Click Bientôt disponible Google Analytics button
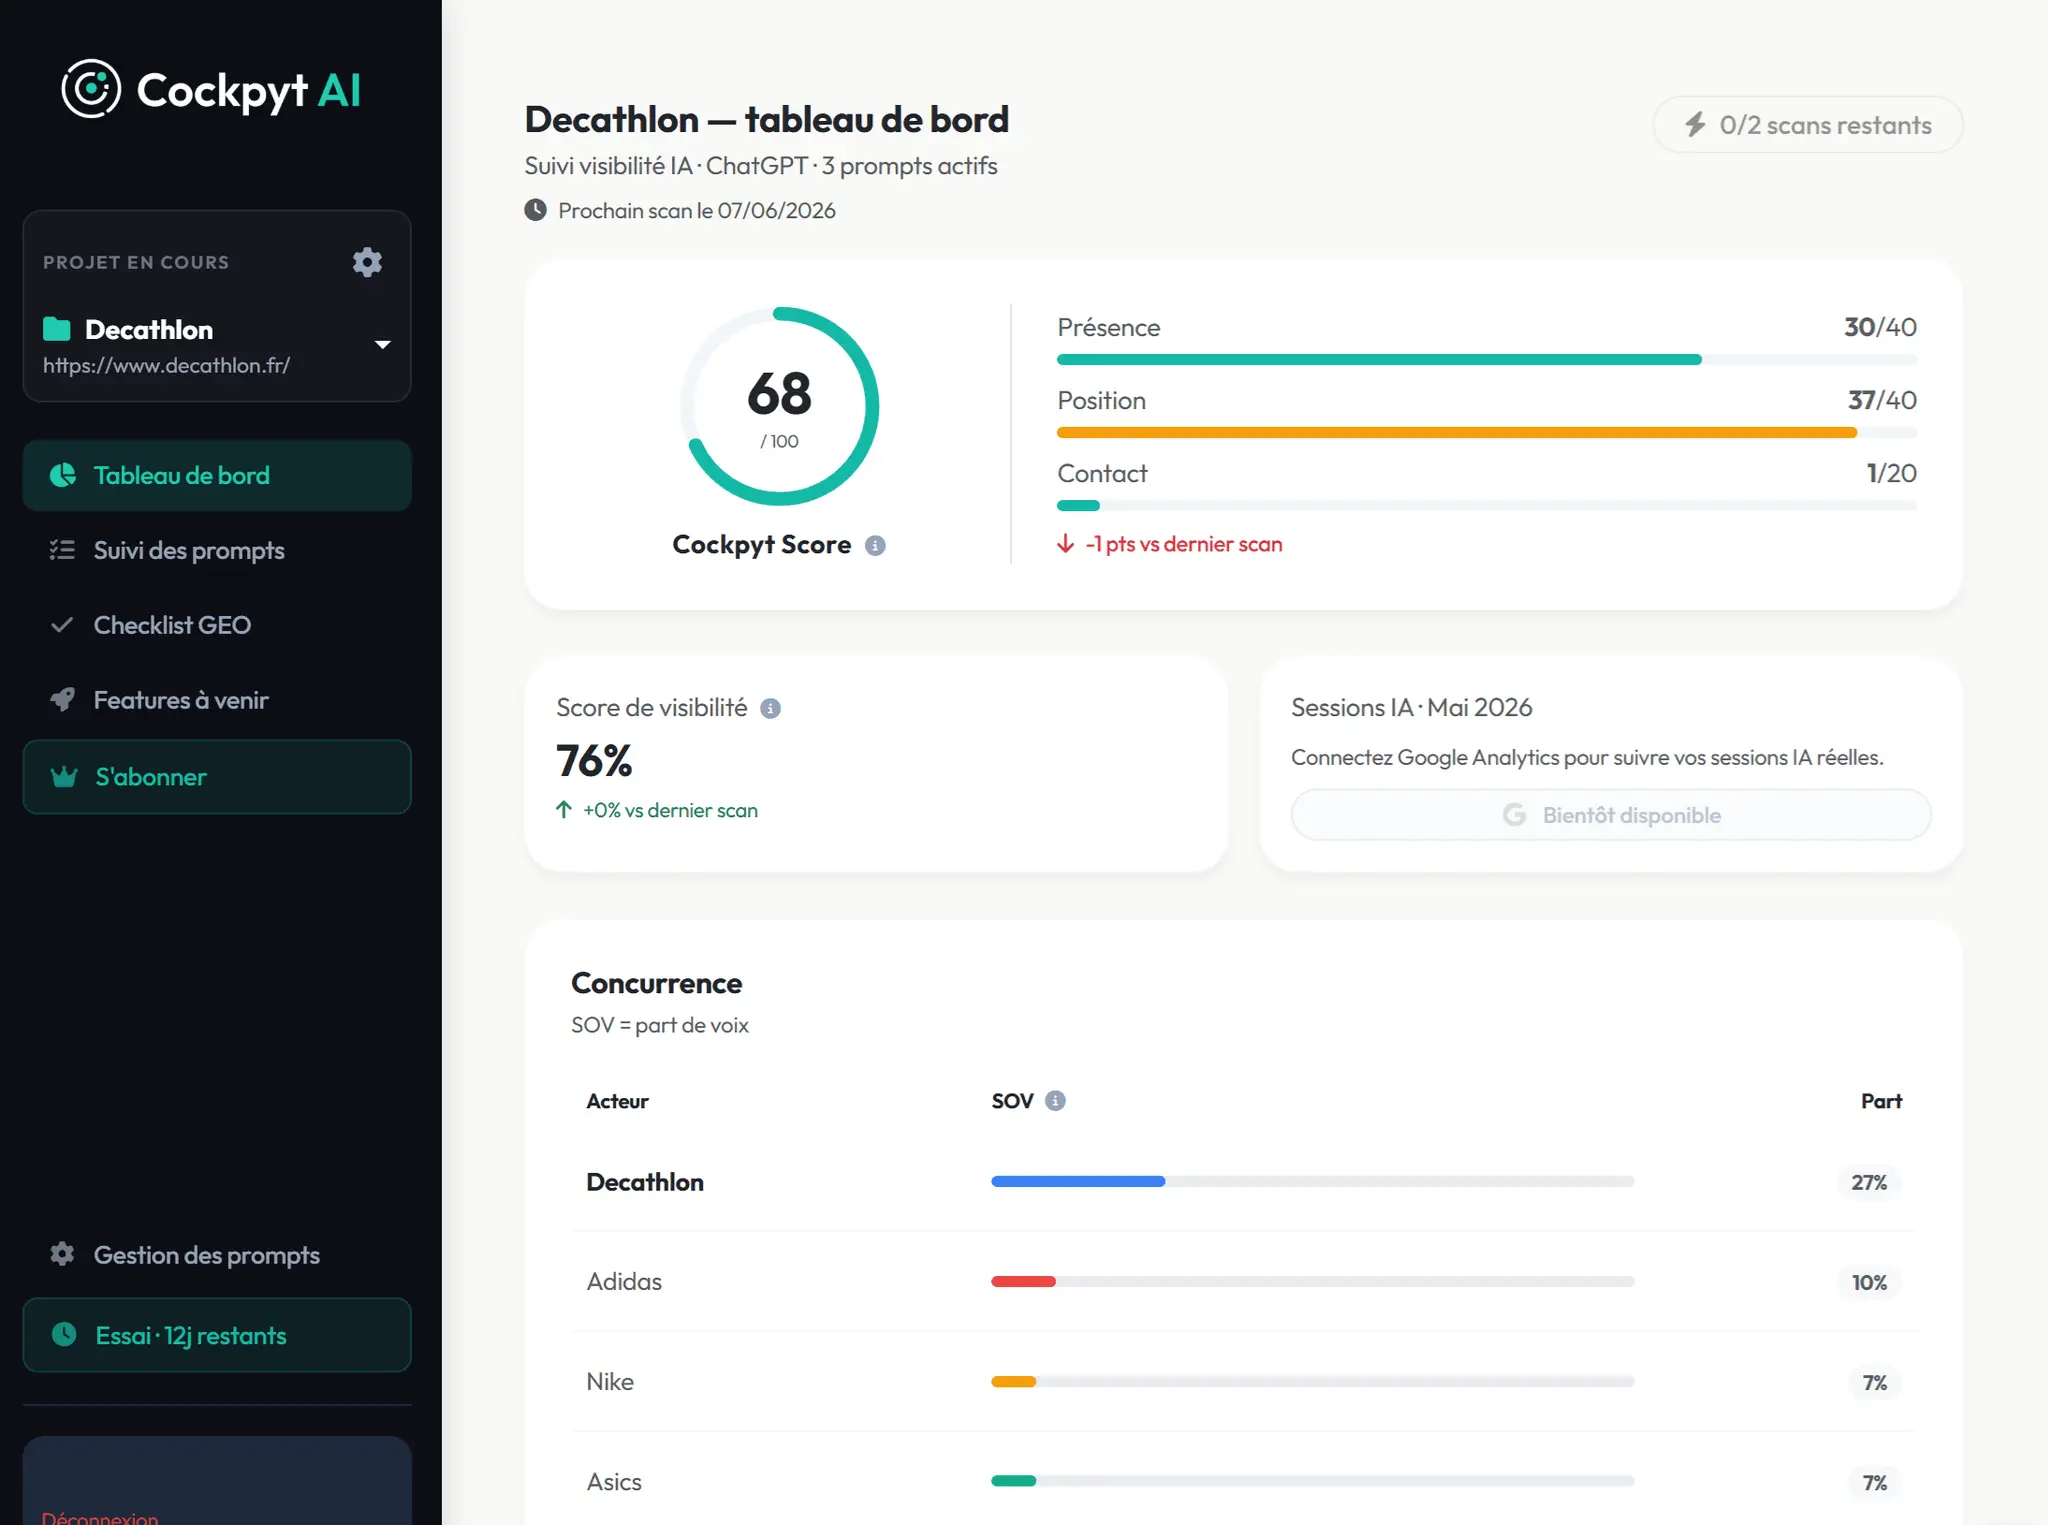The width and height of the screenshot is (2048, 1525). click(1611, 815)
